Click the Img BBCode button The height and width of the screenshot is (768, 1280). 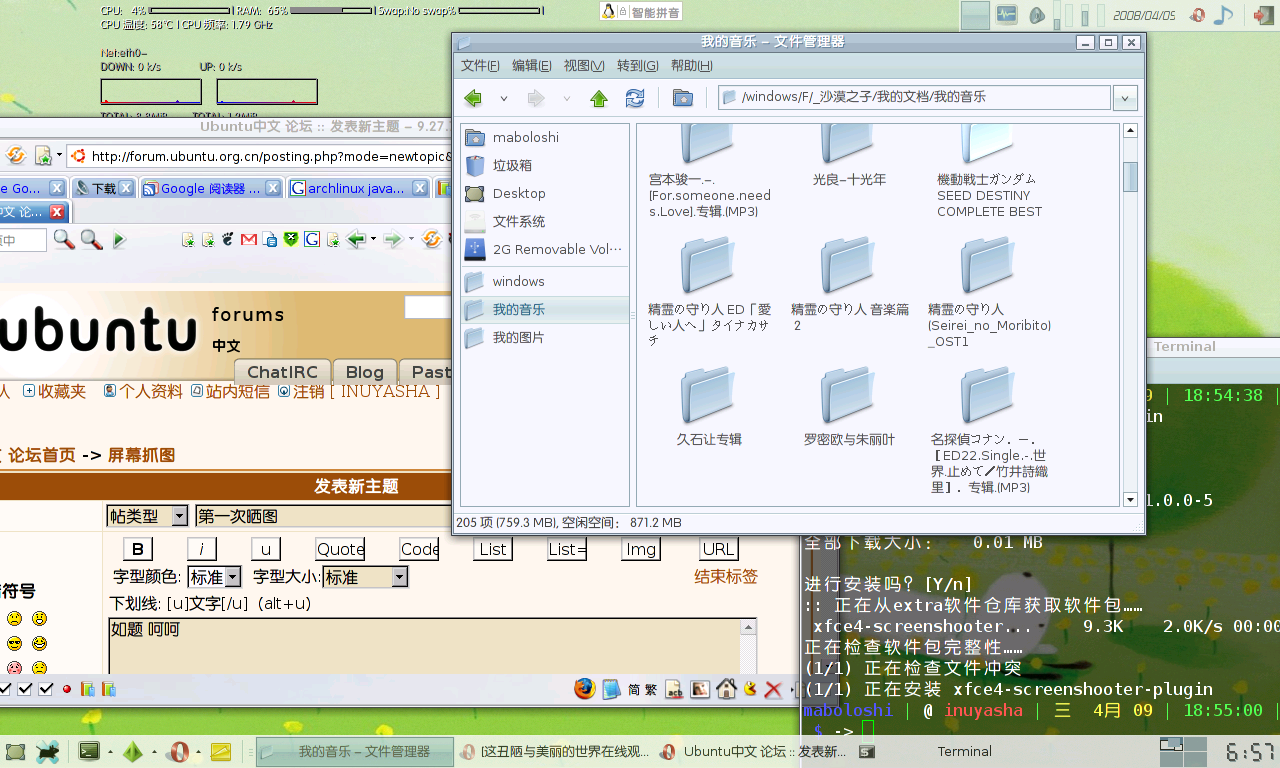coord(641,549)
